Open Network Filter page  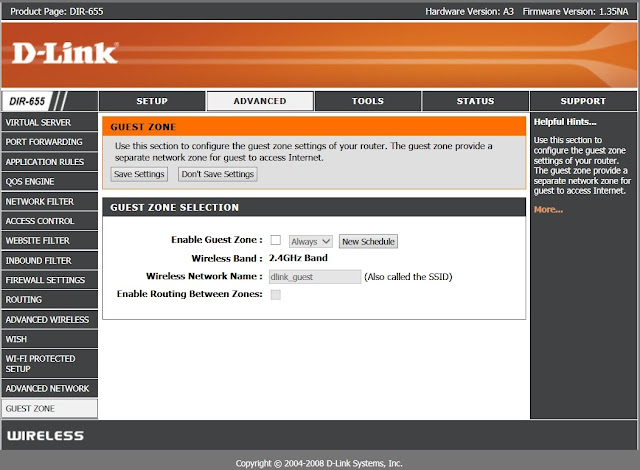click(49, 202)
